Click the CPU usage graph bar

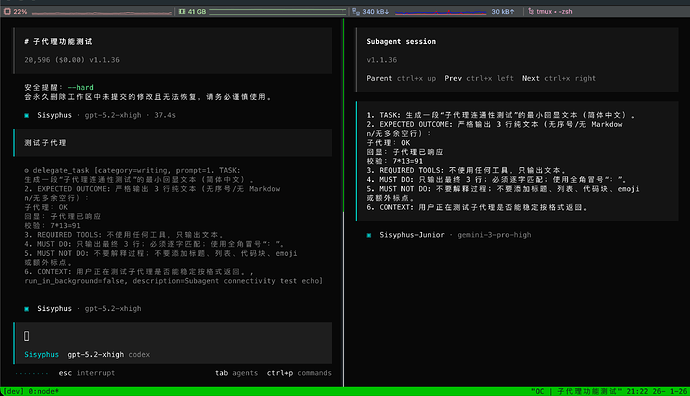point(101,13)
